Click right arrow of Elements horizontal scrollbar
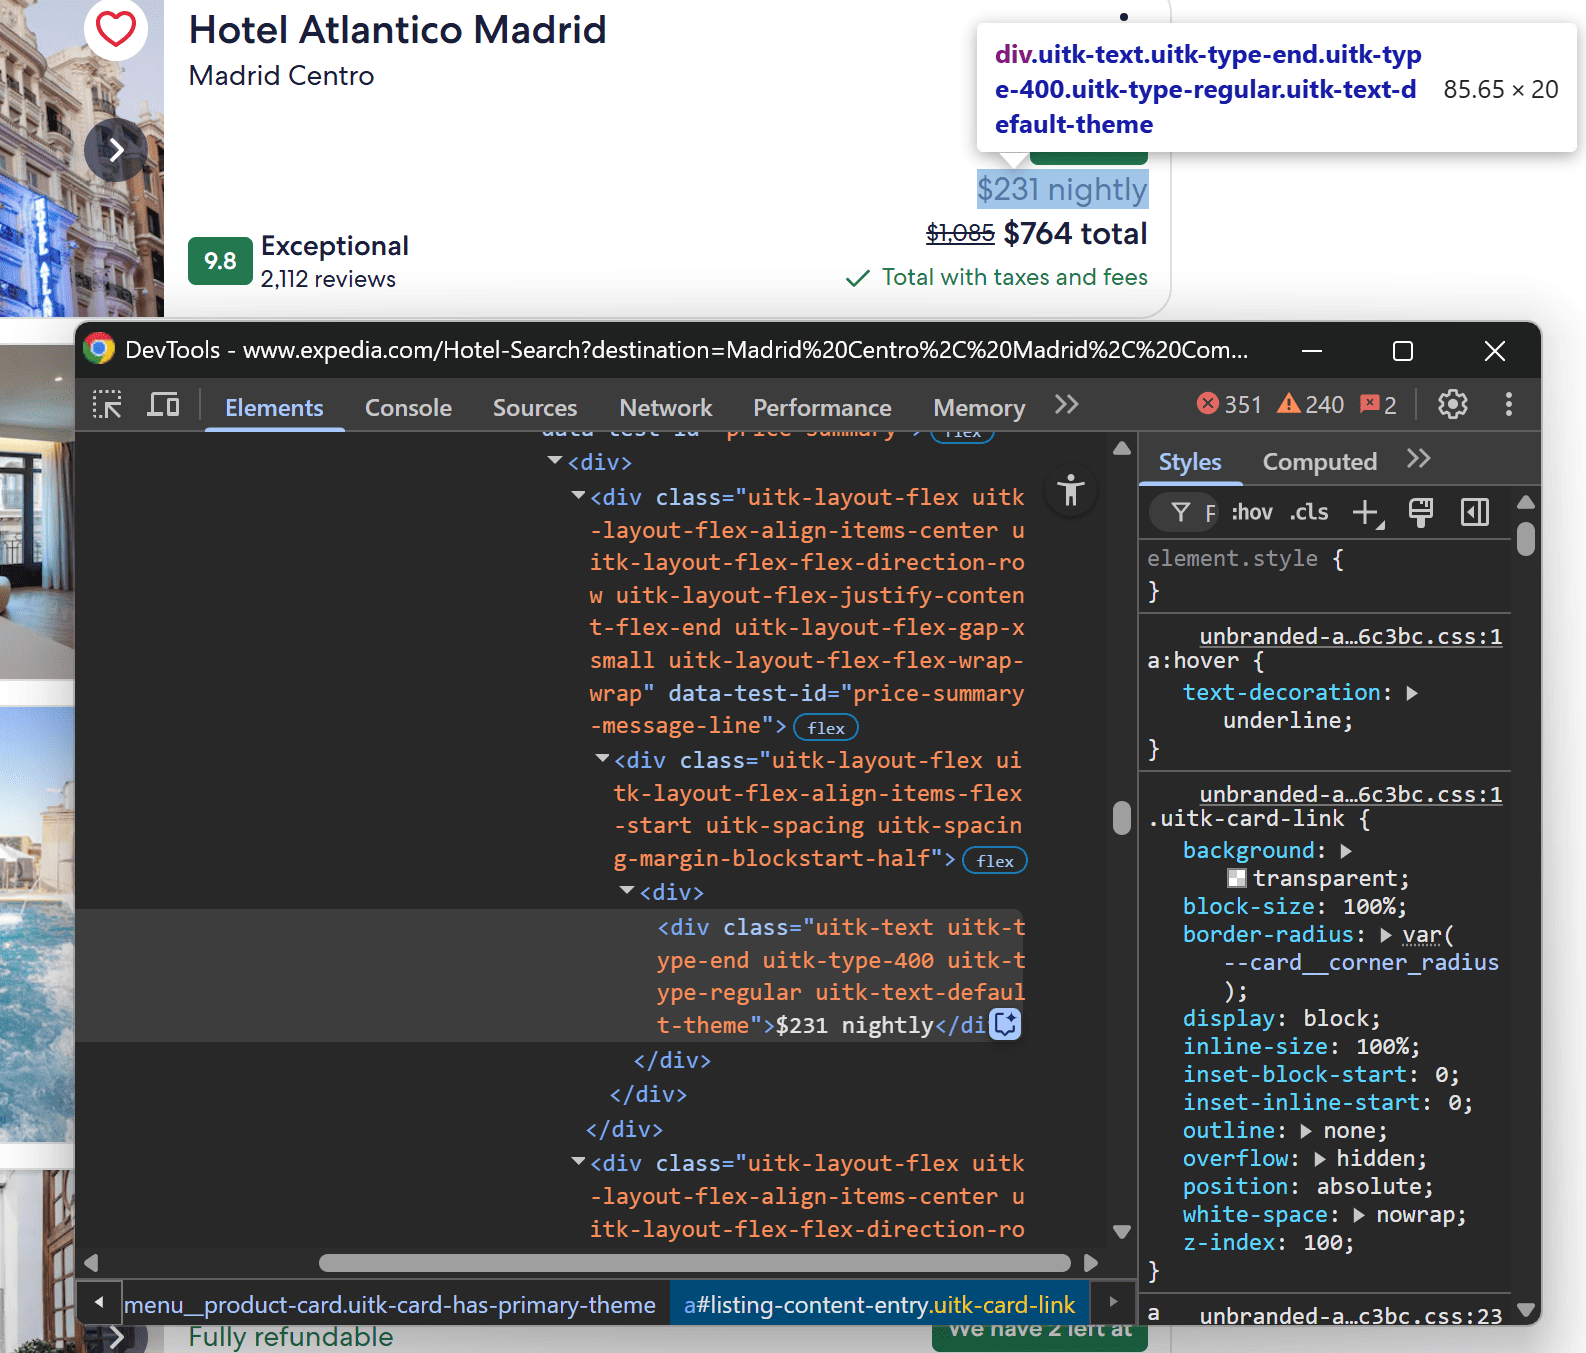 click(x=1091, y=1262)
